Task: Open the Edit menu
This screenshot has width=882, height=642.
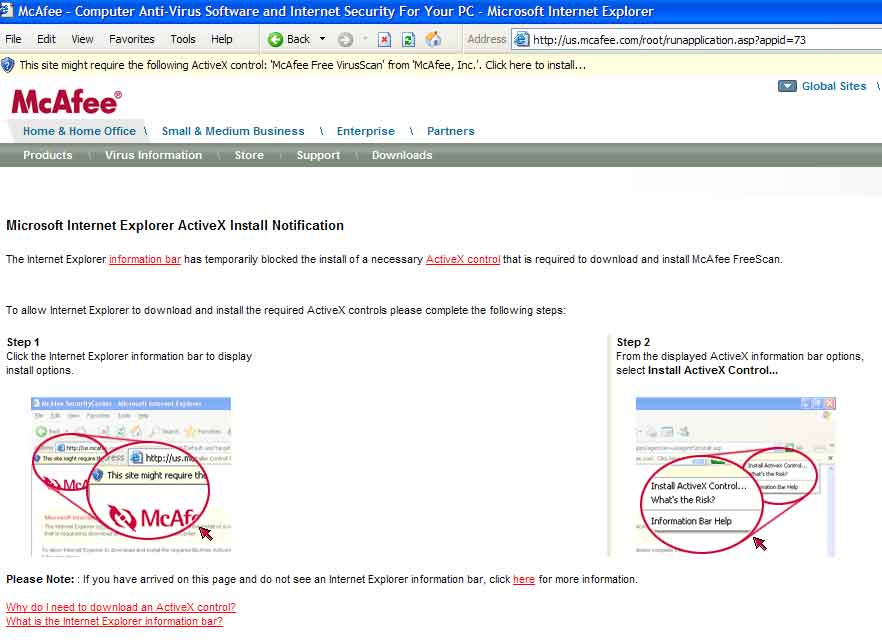Action: (46, 39)
